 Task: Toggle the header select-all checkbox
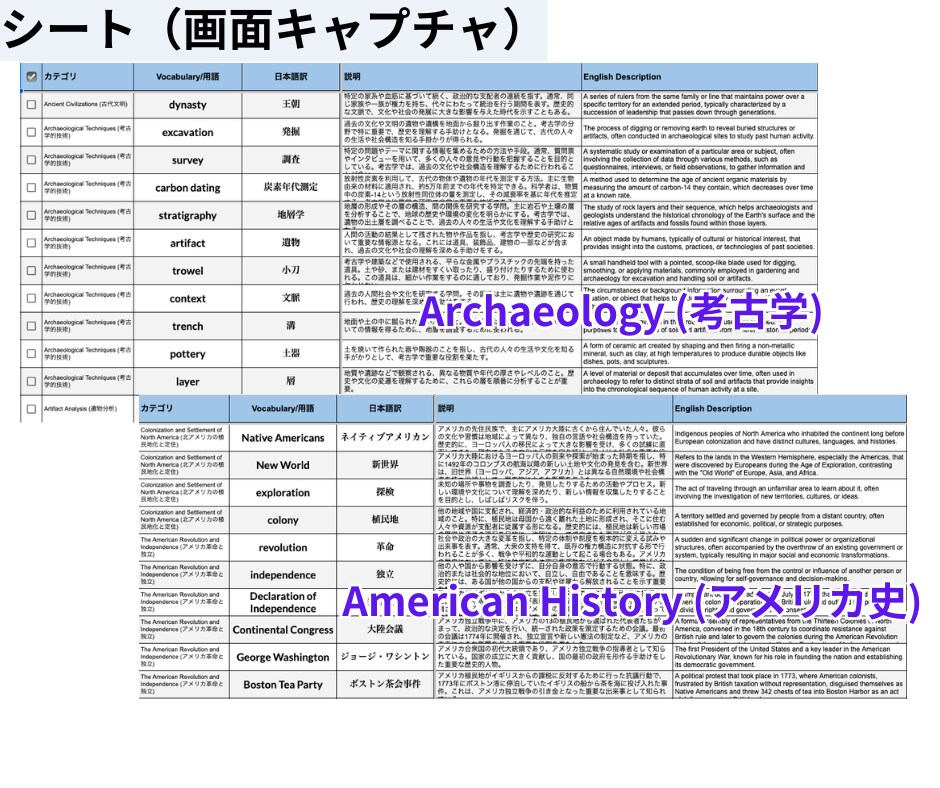(x=32, y=77)
